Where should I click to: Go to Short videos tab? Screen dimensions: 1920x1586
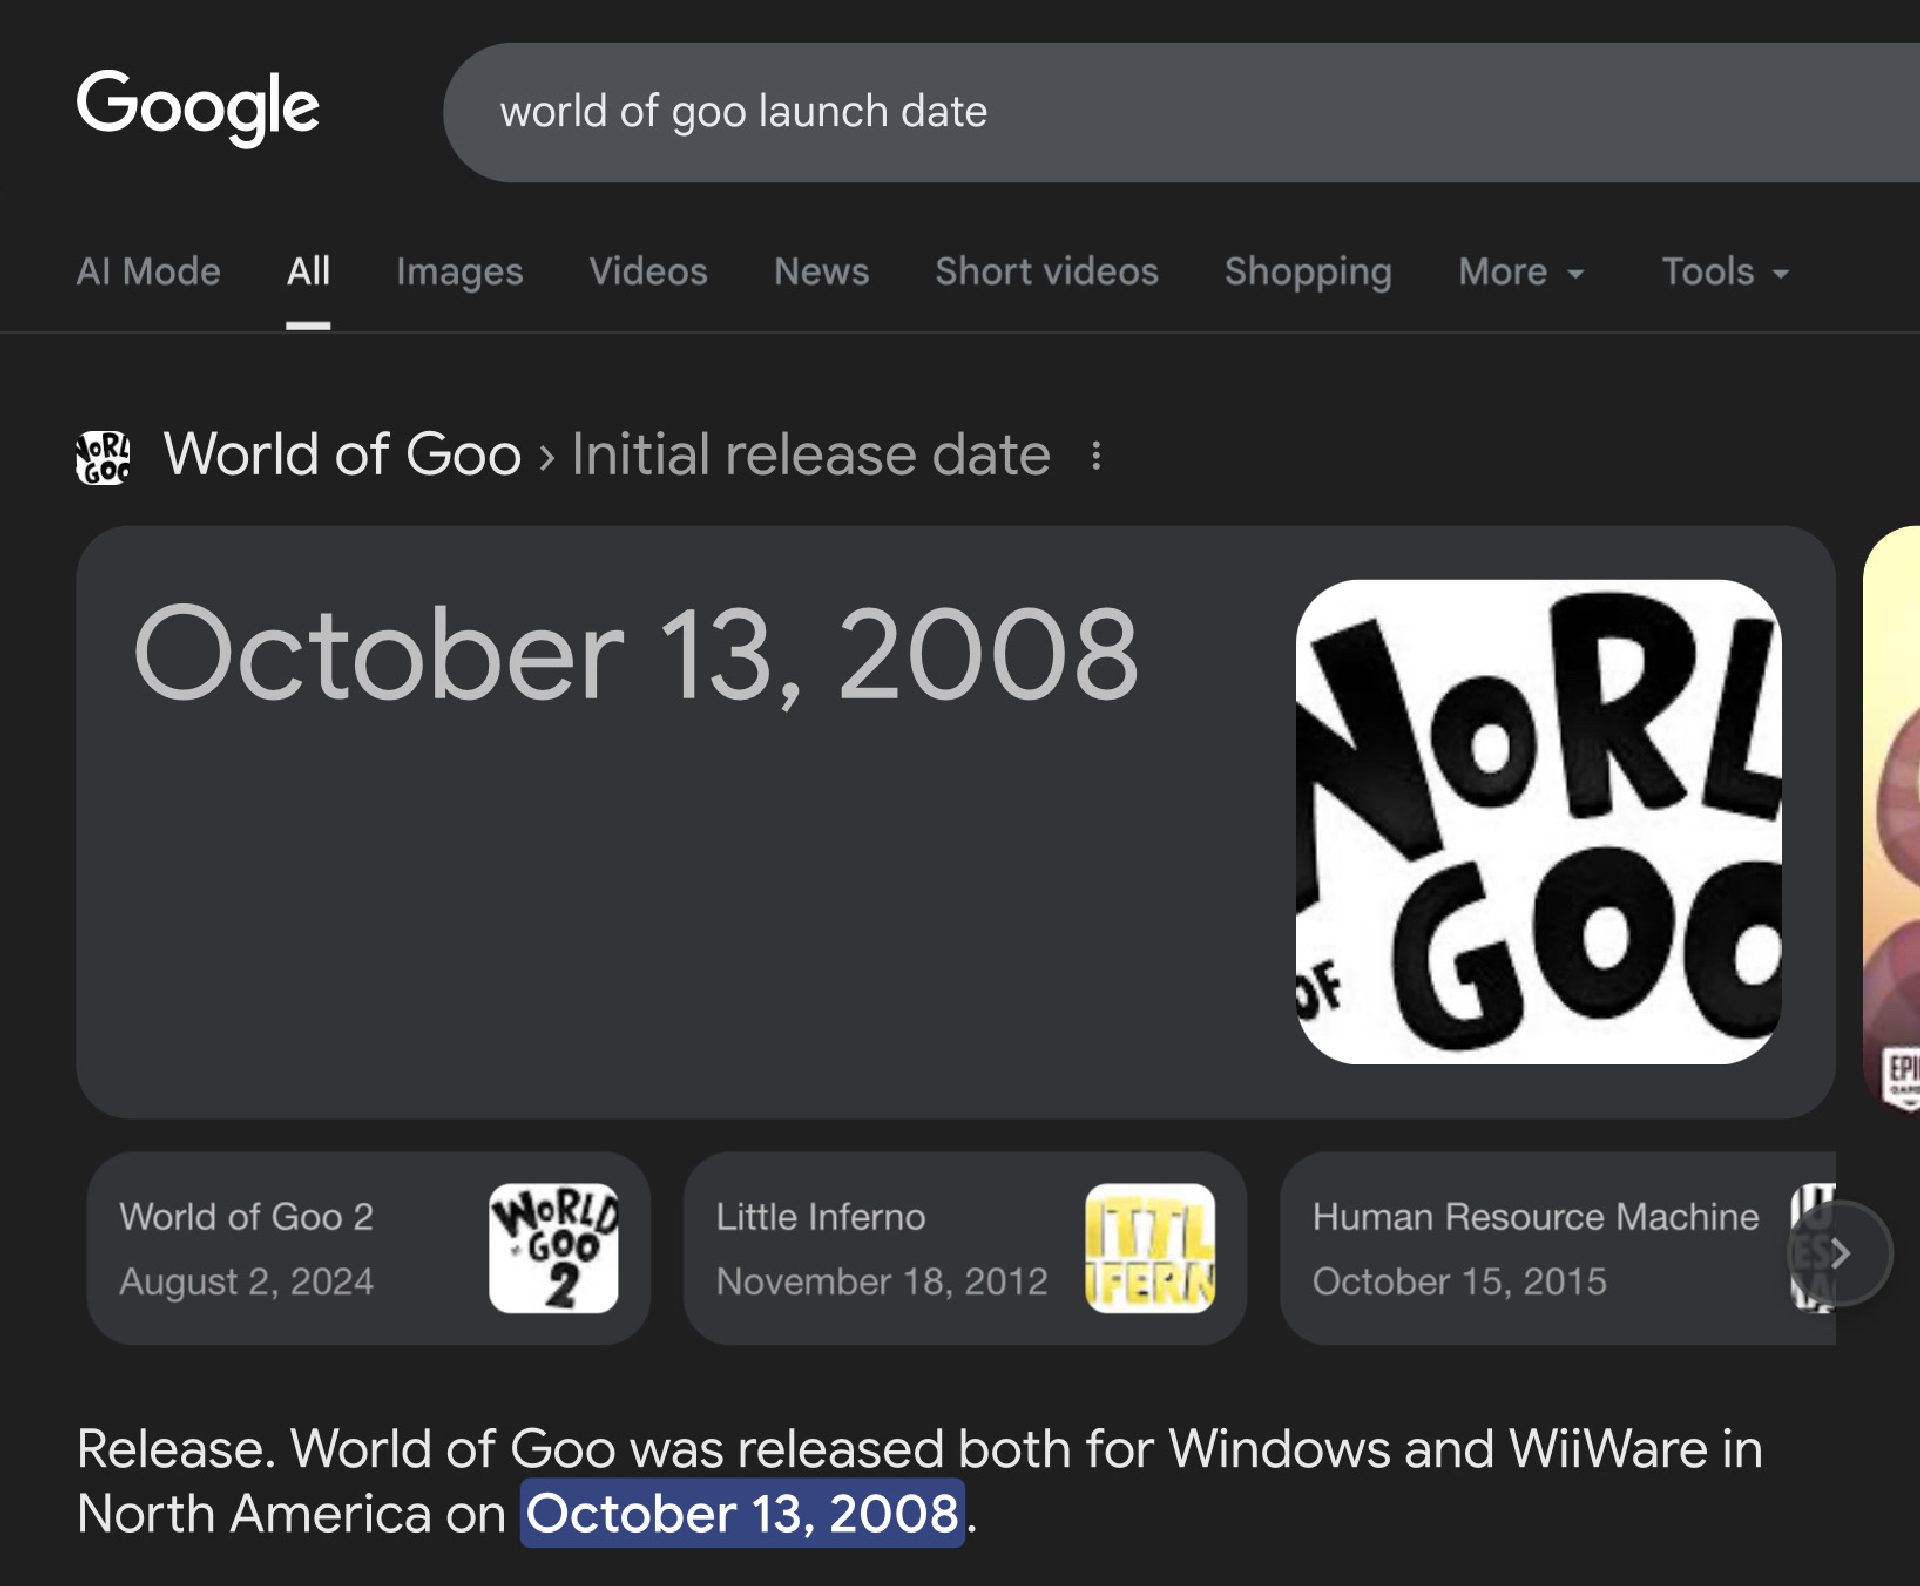pos(1046,272)
